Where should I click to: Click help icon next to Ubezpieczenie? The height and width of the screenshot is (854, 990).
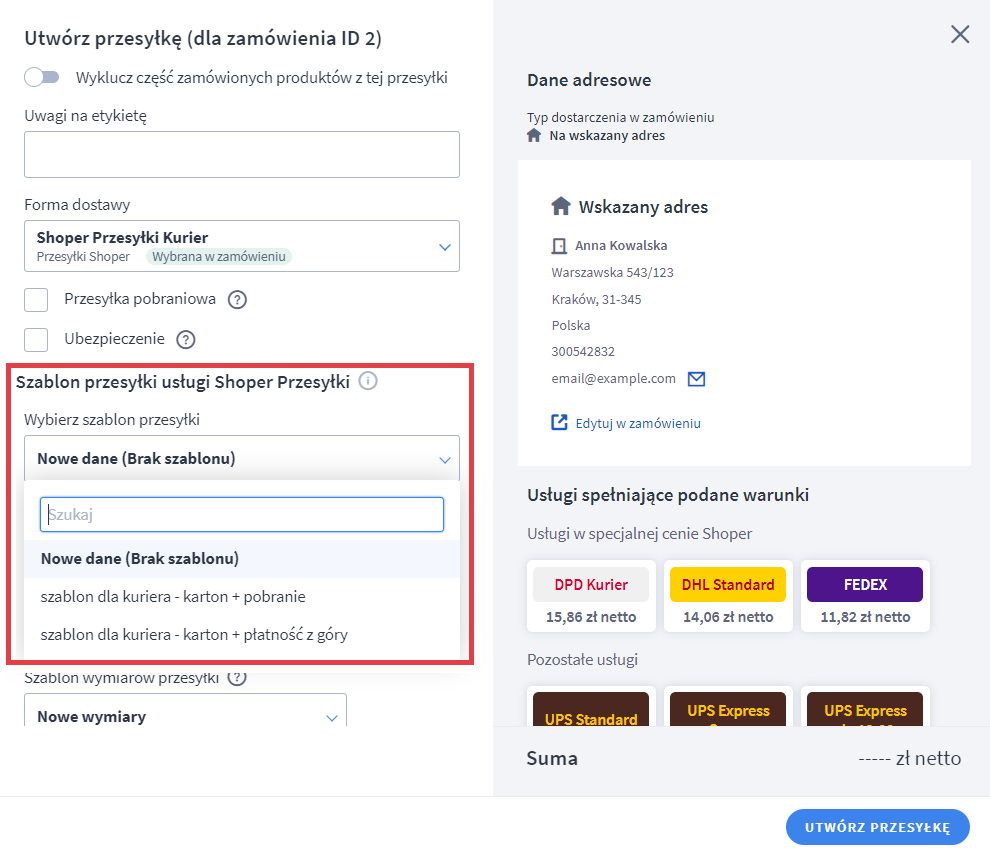186,340
